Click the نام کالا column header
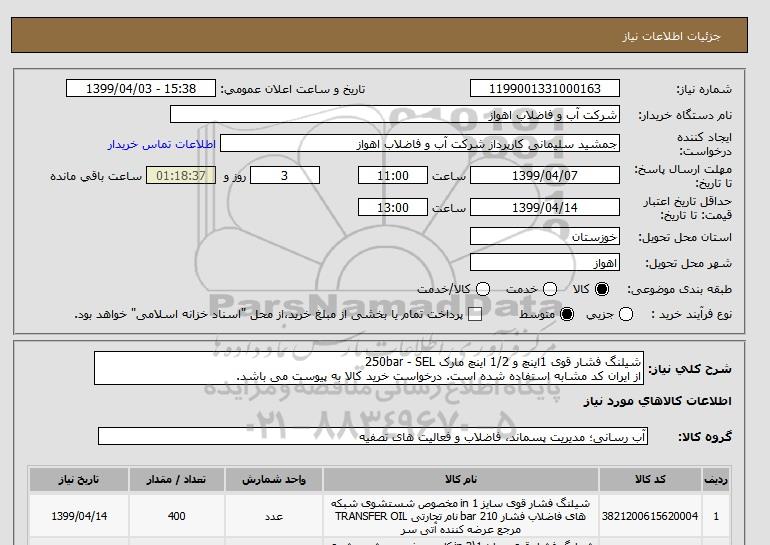Image resolution: width=770 pixels, height=545 pixels. tap(461, 480)
